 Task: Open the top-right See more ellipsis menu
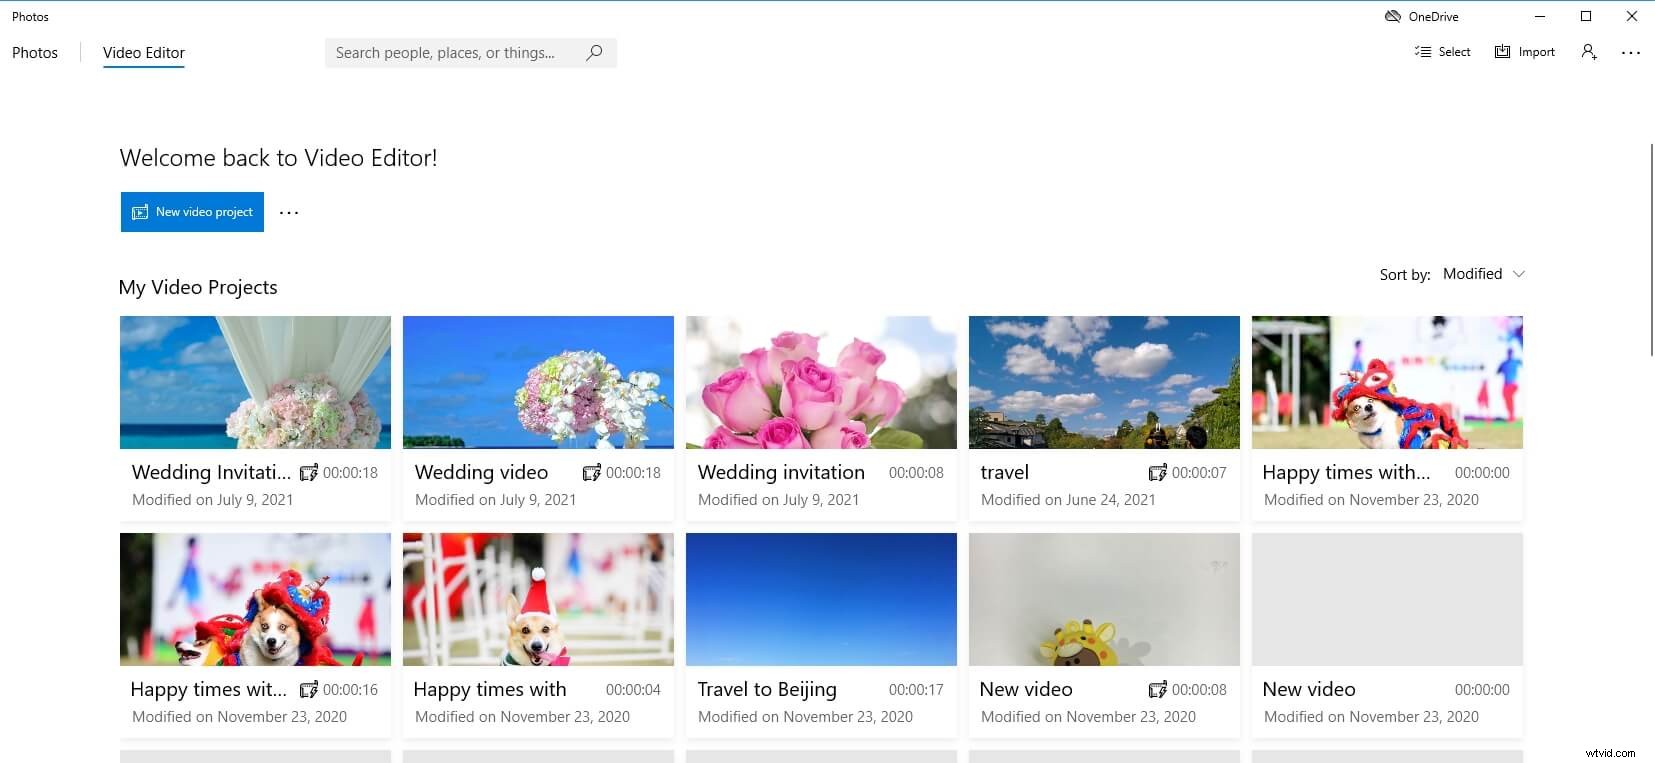pos(1631,53)
